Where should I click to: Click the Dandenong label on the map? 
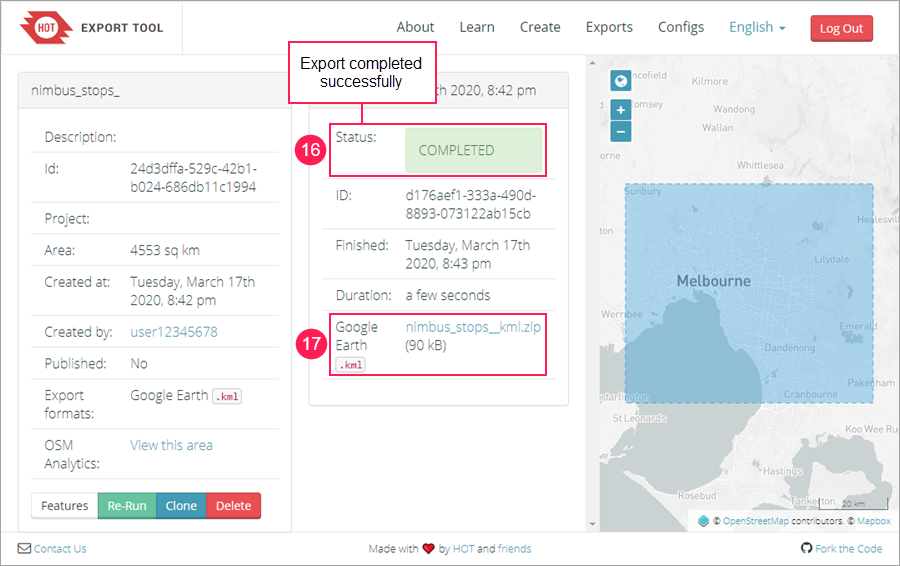pyautogui.click(x=790, y=347)
